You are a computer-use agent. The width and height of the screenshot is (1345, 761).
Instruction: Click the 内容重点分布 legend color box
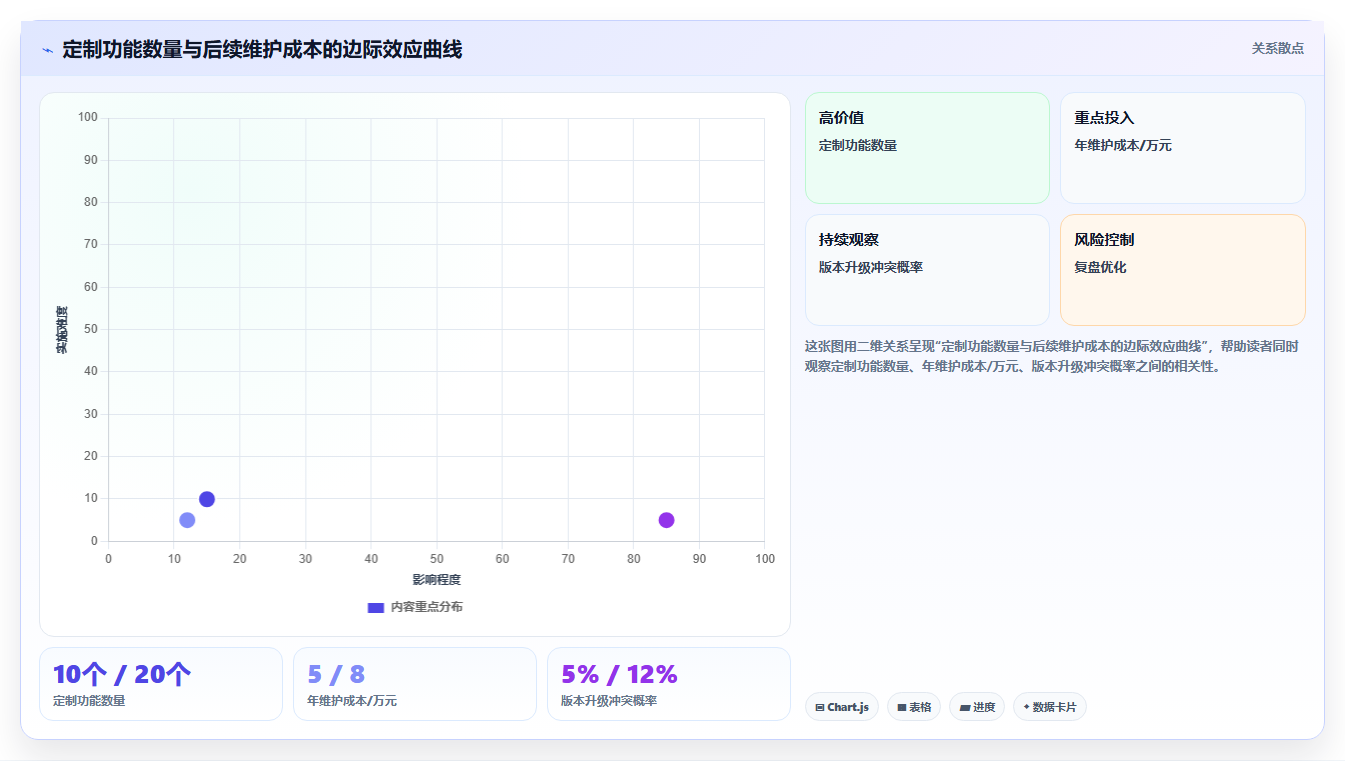tap(376, 607)
